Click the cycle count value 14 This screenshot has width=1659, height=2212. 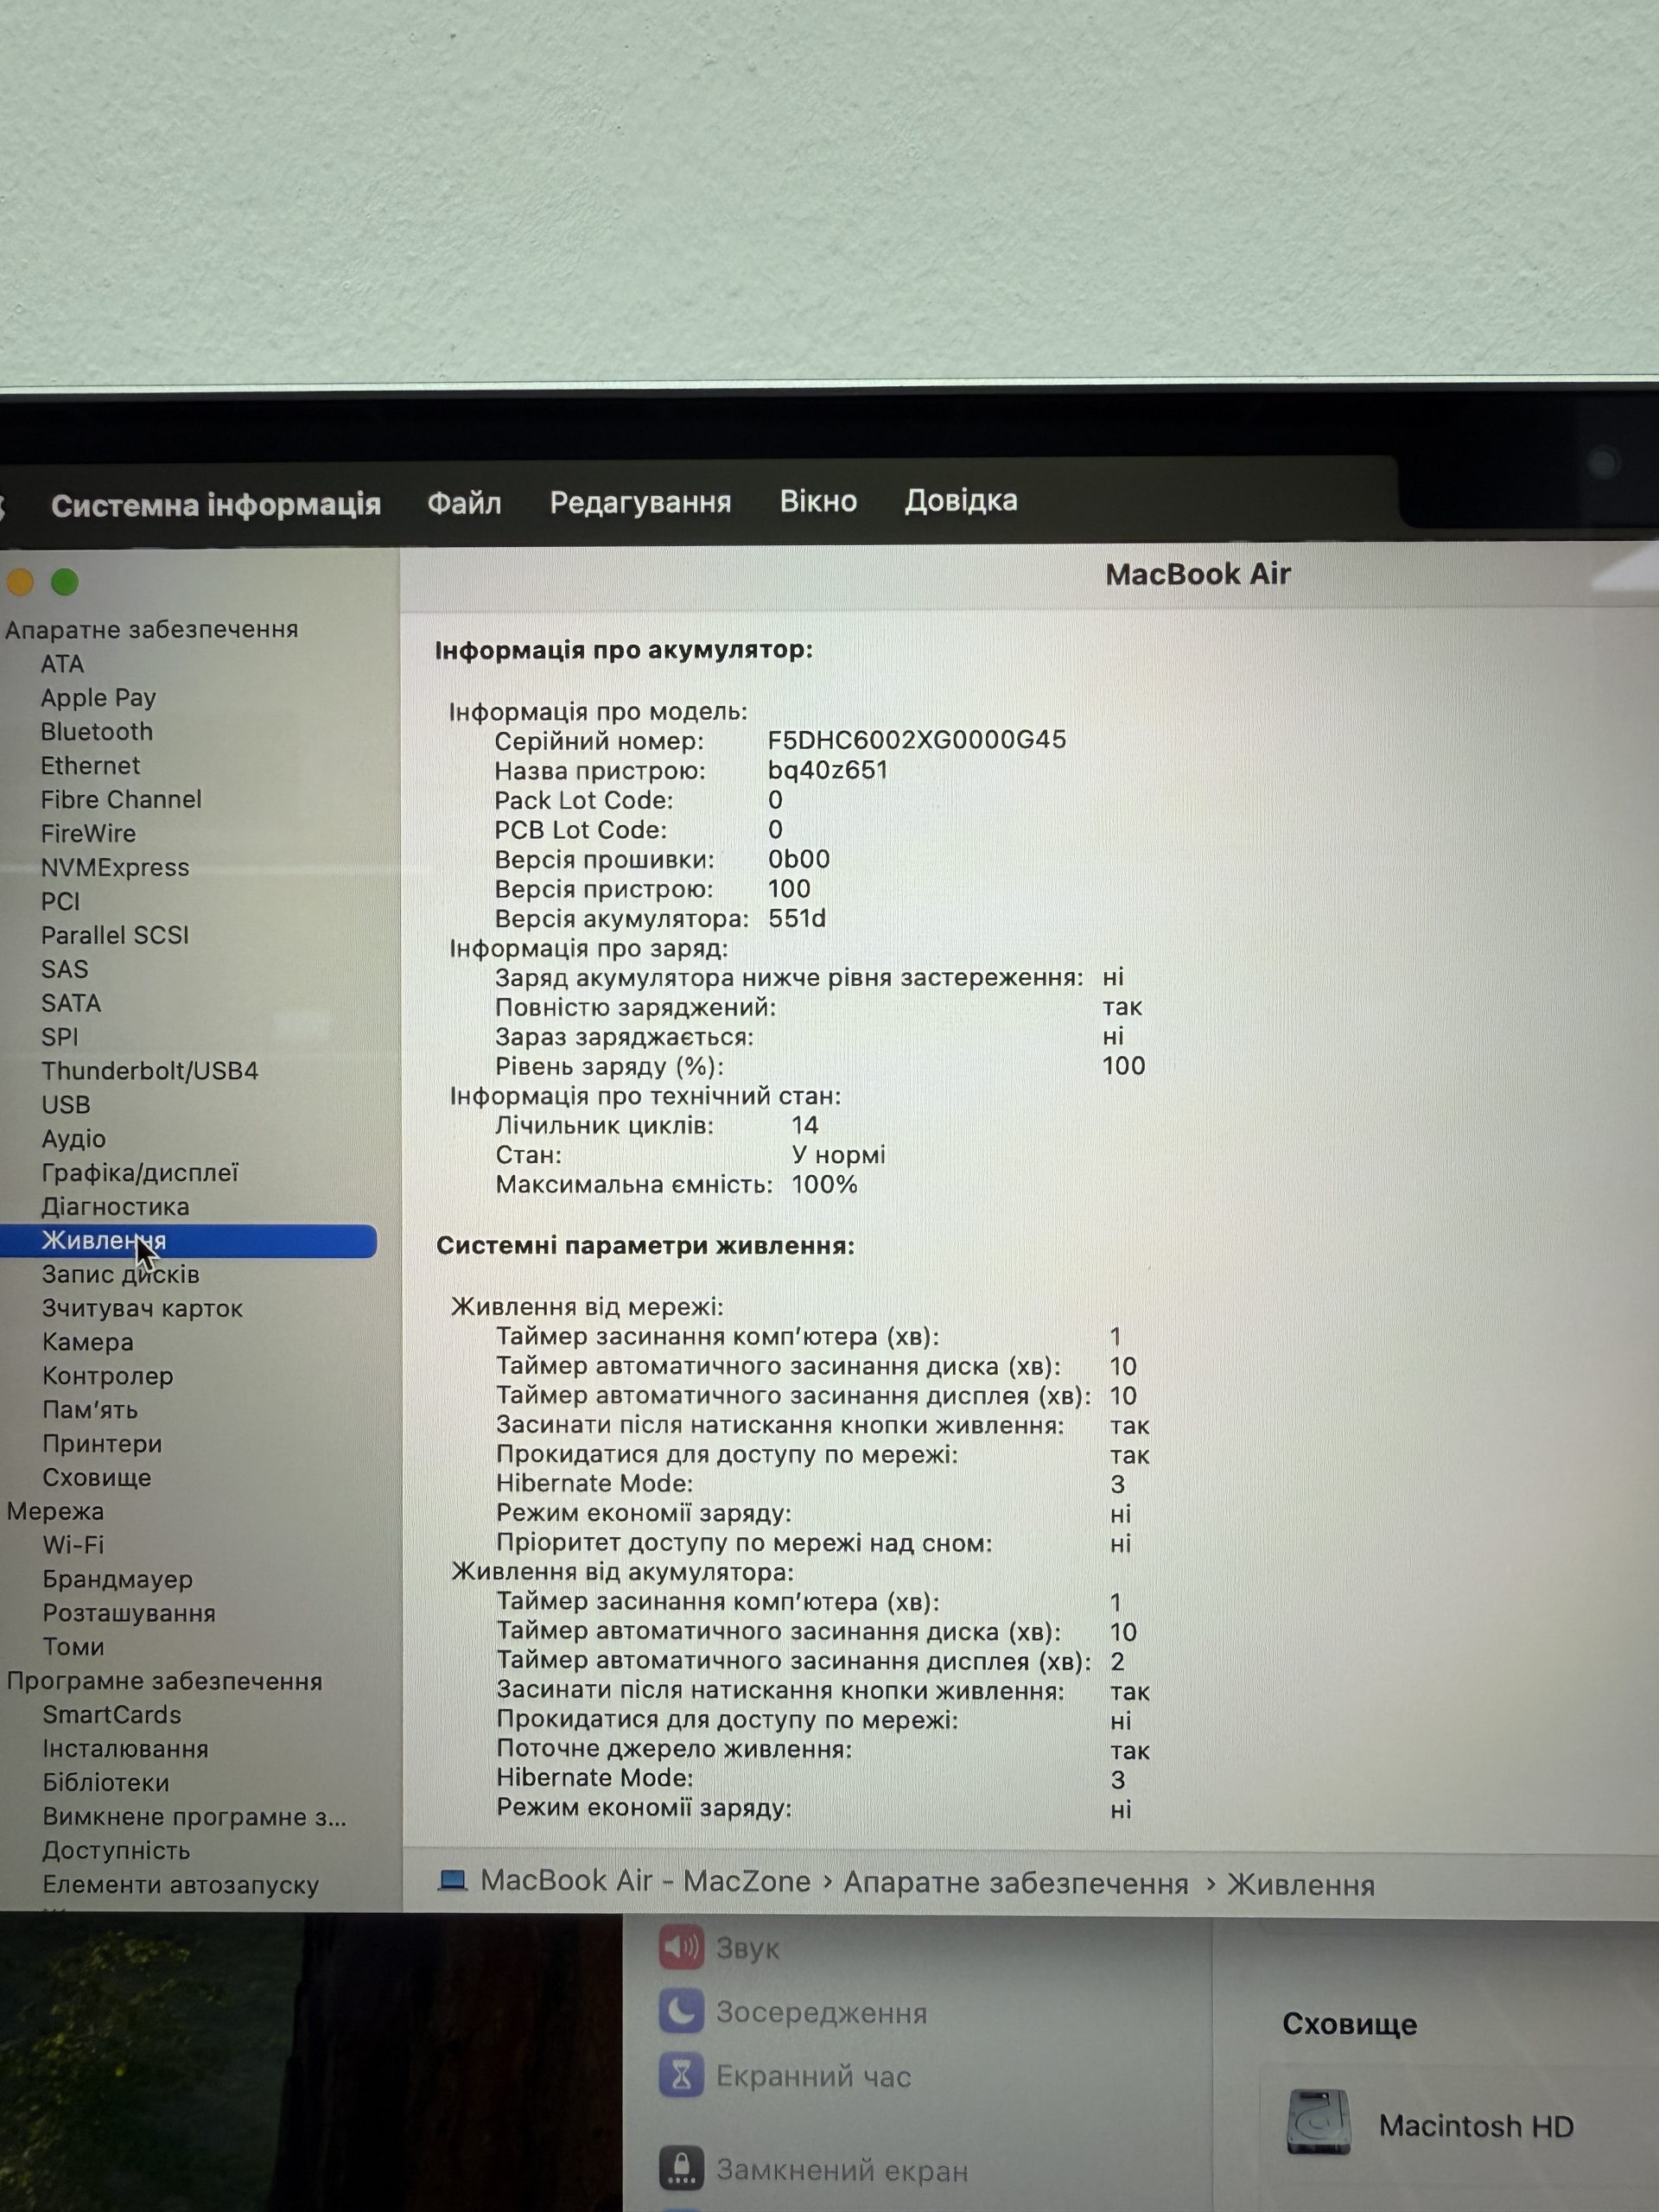(805, 1126)
